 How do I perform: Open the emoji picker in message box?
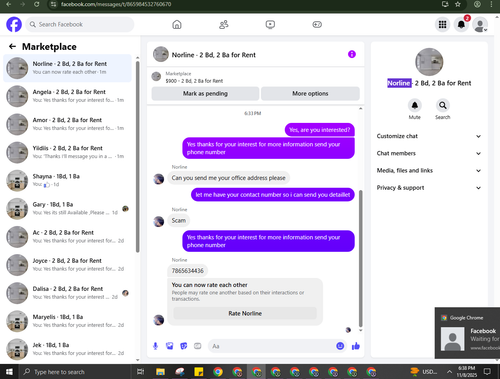340,346
